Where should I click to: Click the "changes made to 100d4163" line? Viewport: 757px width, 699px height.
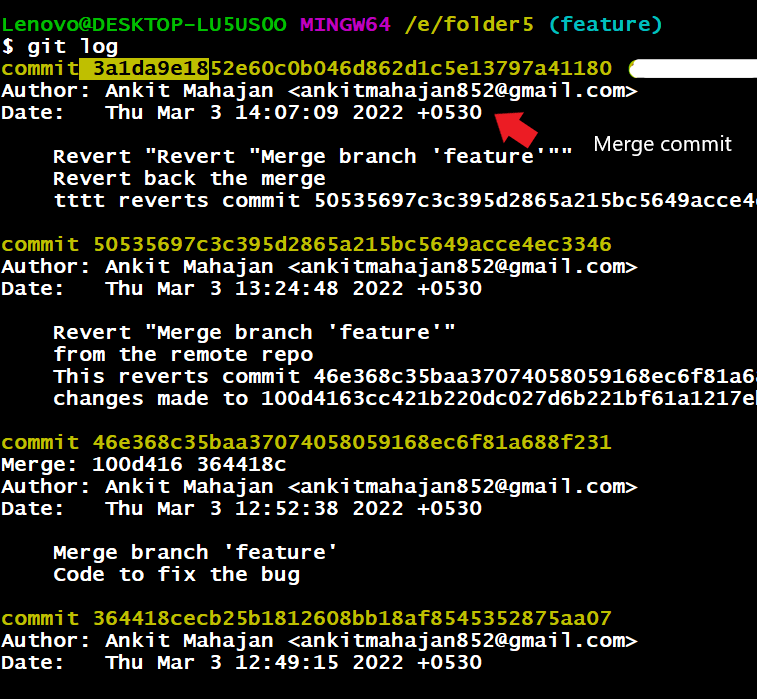400,398
